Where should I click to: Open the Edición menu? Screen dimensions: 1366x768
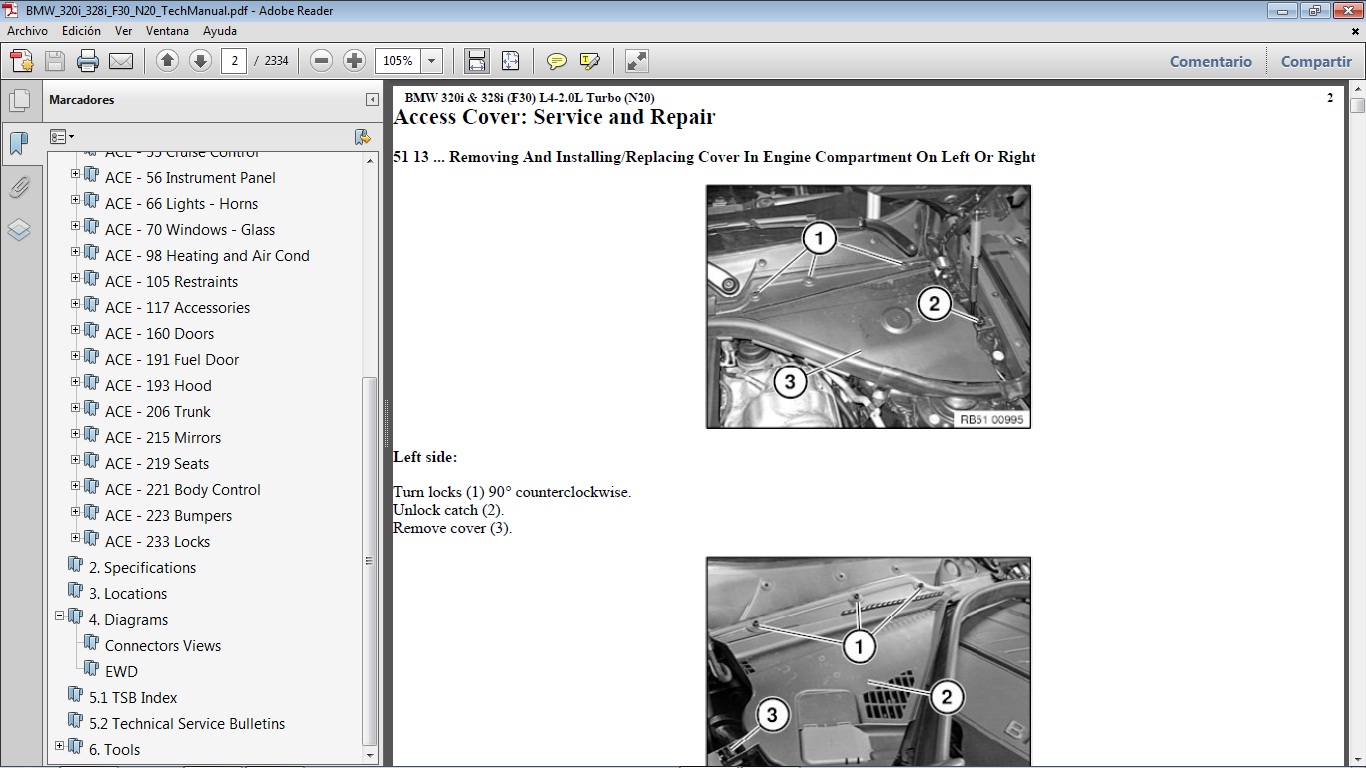pos(81,31)
